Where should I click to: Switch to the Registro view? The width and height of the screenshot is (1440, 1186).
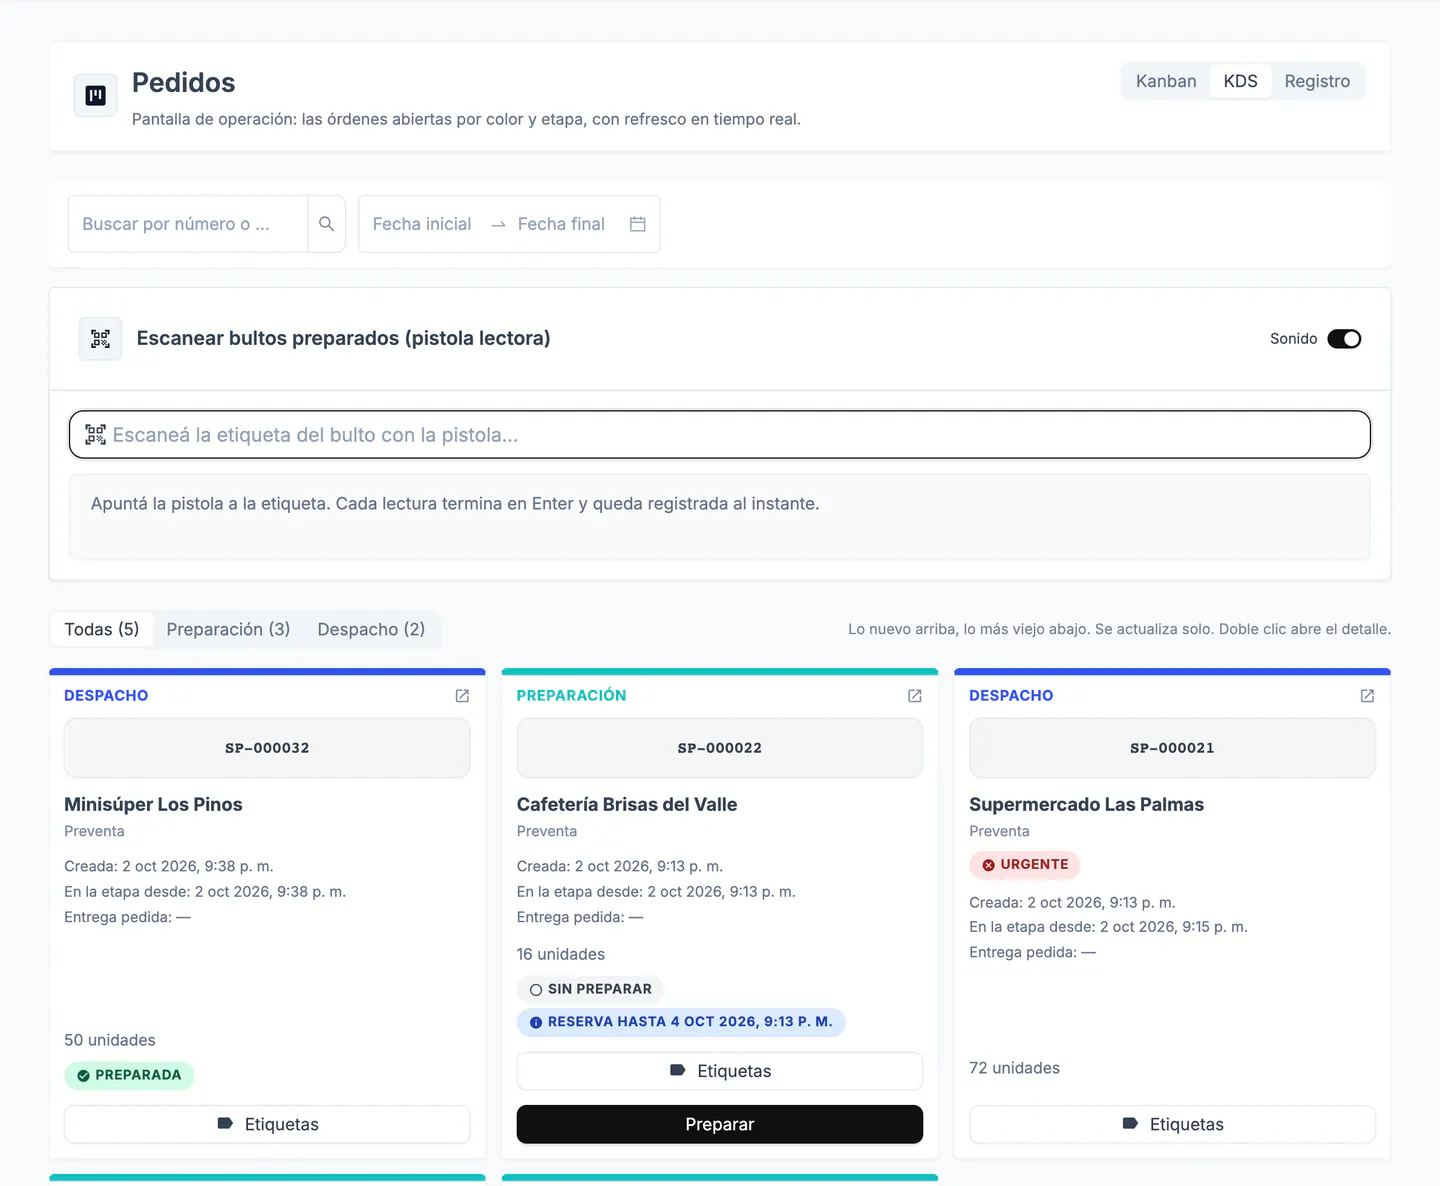click(x=1317, y=81)
